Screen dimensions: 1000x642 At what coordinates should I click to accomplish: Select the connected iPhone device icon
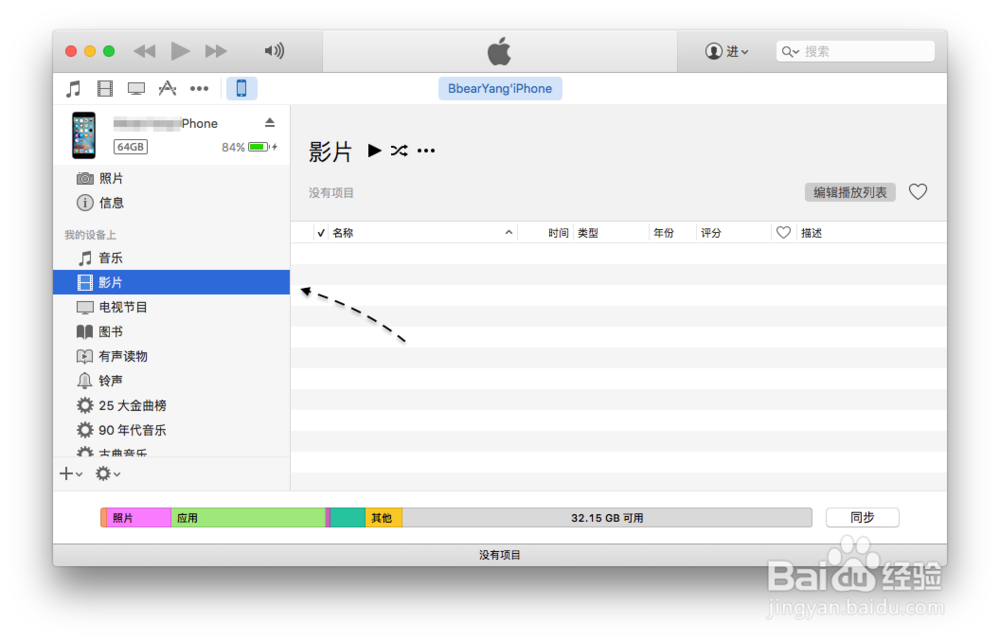[240, 88]
